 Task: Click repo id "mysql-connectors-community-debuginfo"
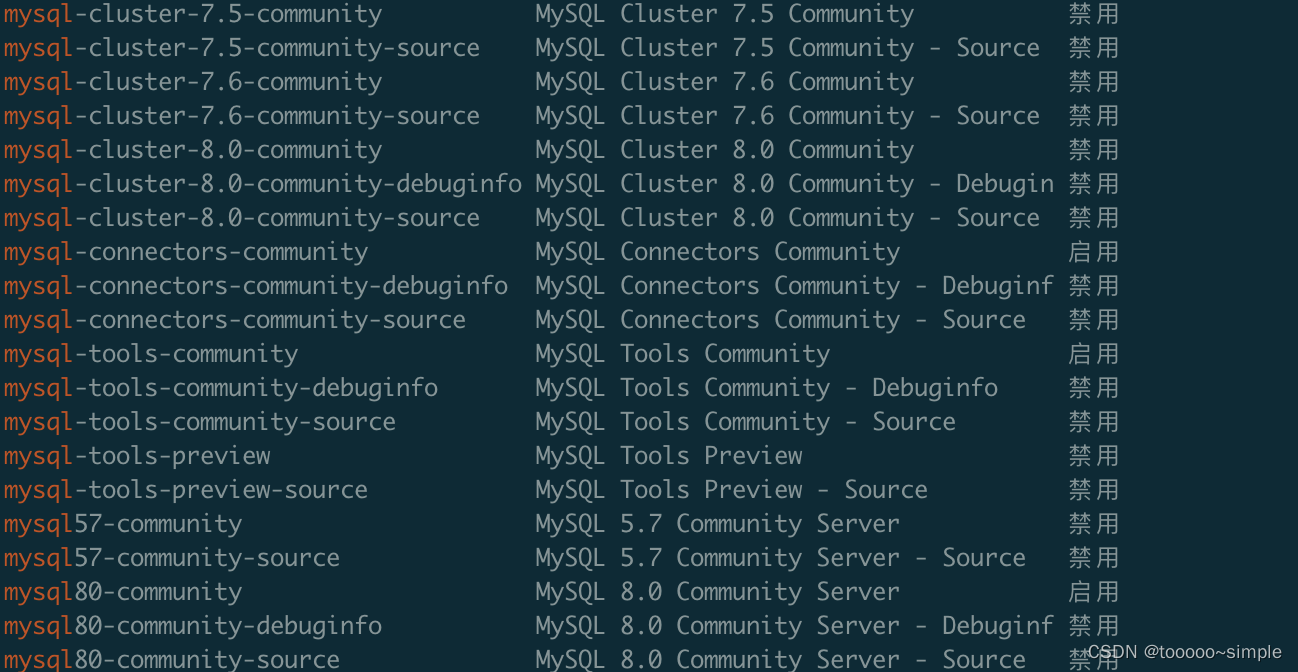[255, 286]
